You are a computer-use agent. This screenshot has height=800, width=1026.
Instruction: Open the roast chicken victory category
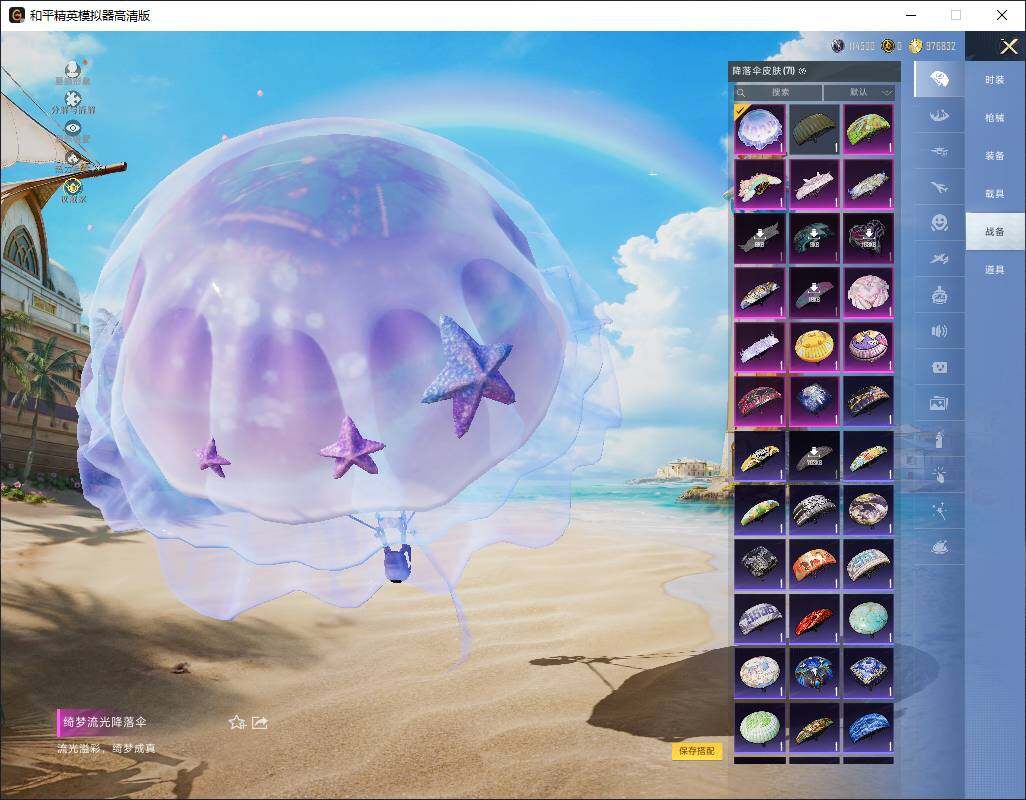(939, 547)
